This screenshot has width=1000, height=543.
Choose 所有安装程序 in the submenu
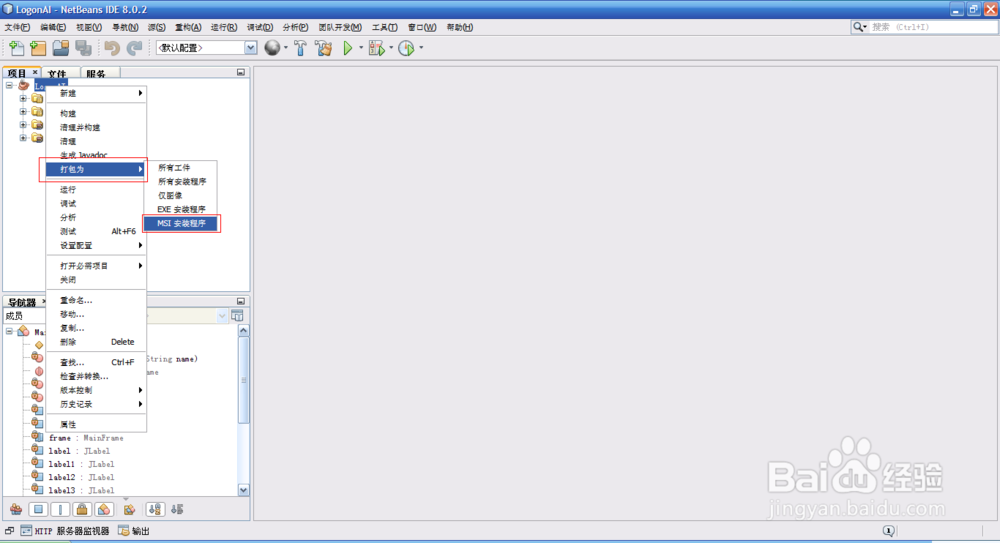click(x=181, y=181)
